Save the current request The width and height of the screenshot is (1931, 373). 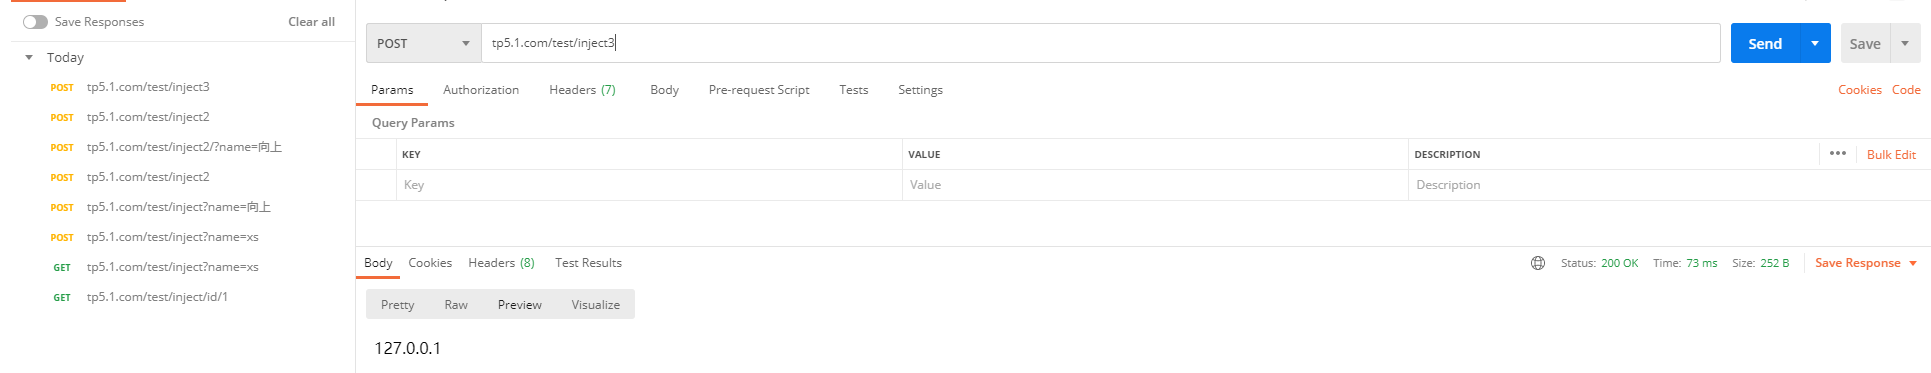(1865, 43)
